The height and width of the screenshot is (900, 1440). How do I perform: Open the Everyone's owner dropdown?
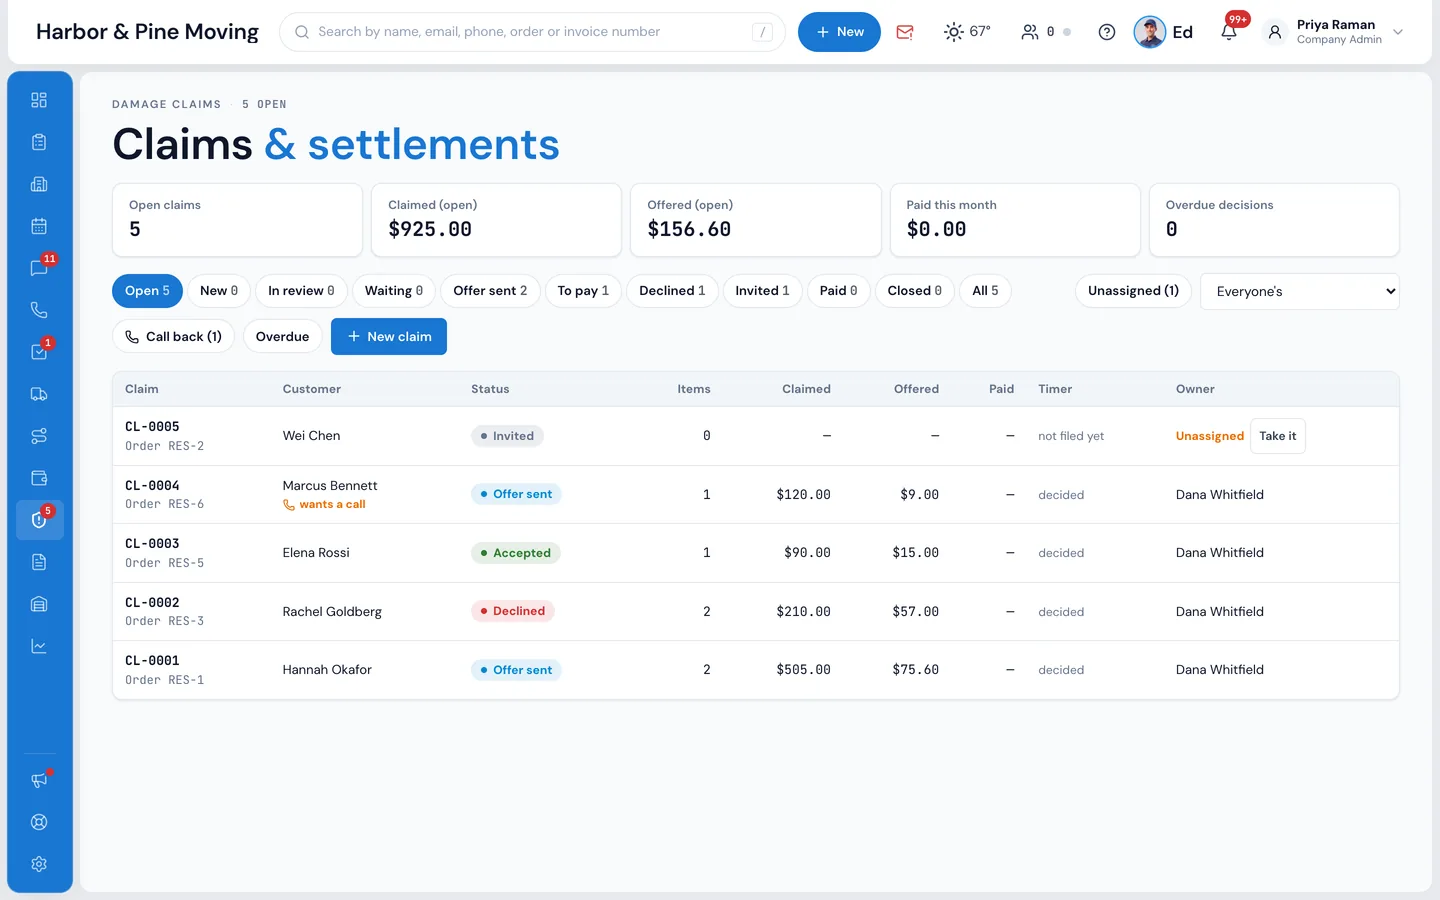click(1300, 291)
